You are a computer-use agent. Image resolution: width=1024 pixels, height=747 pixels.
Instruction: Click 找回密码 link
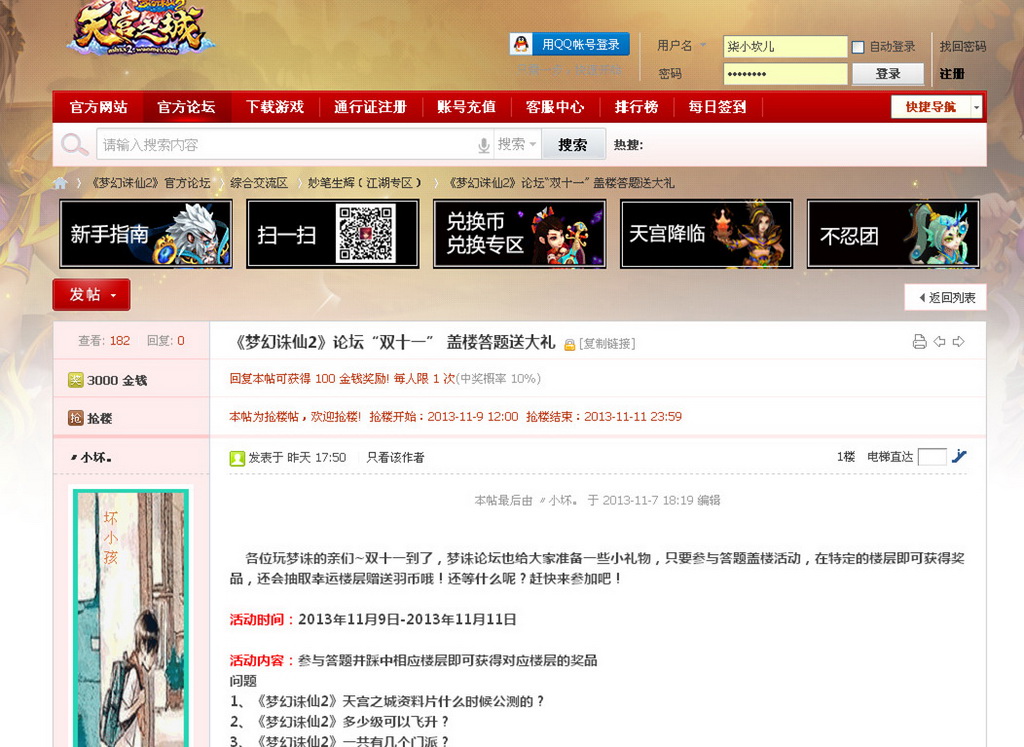click(x=963, y=46)
